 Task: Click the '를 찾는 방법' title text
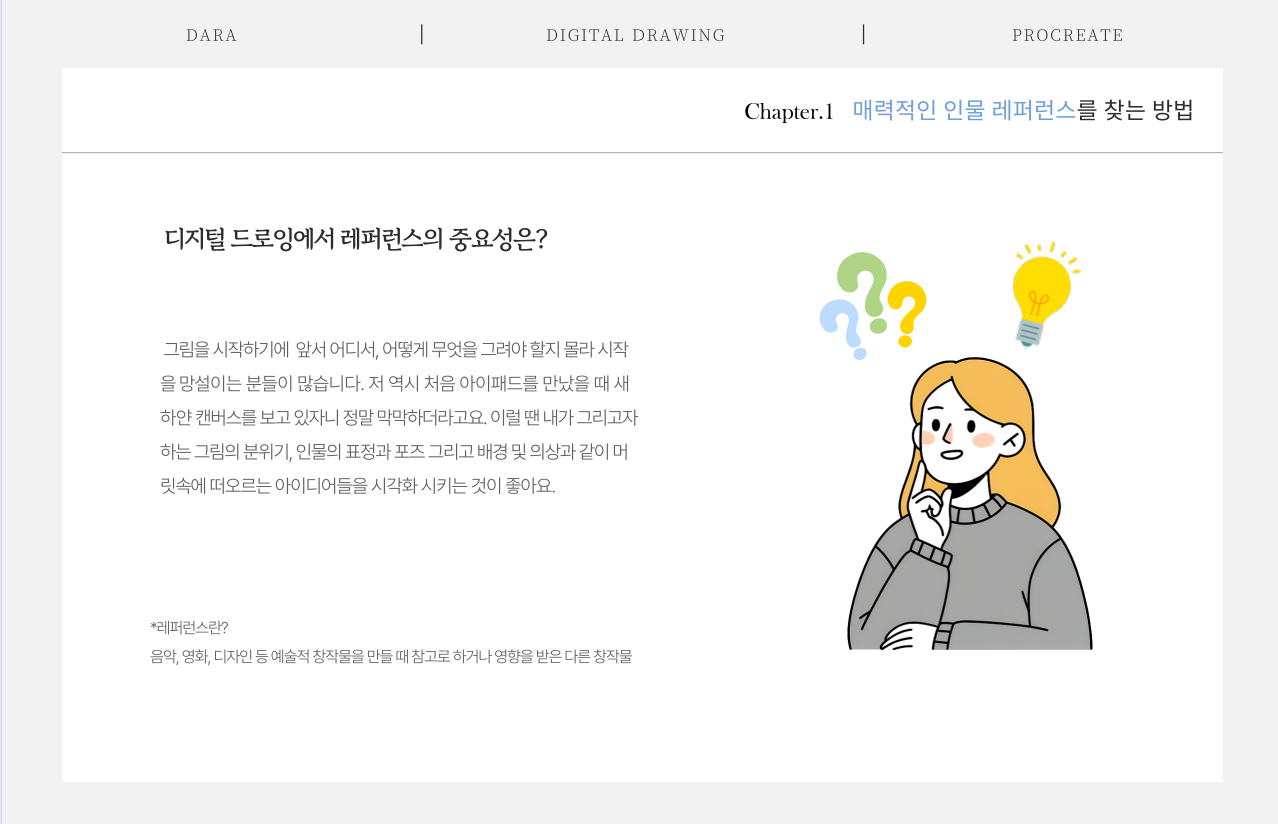pos(1136,111)
